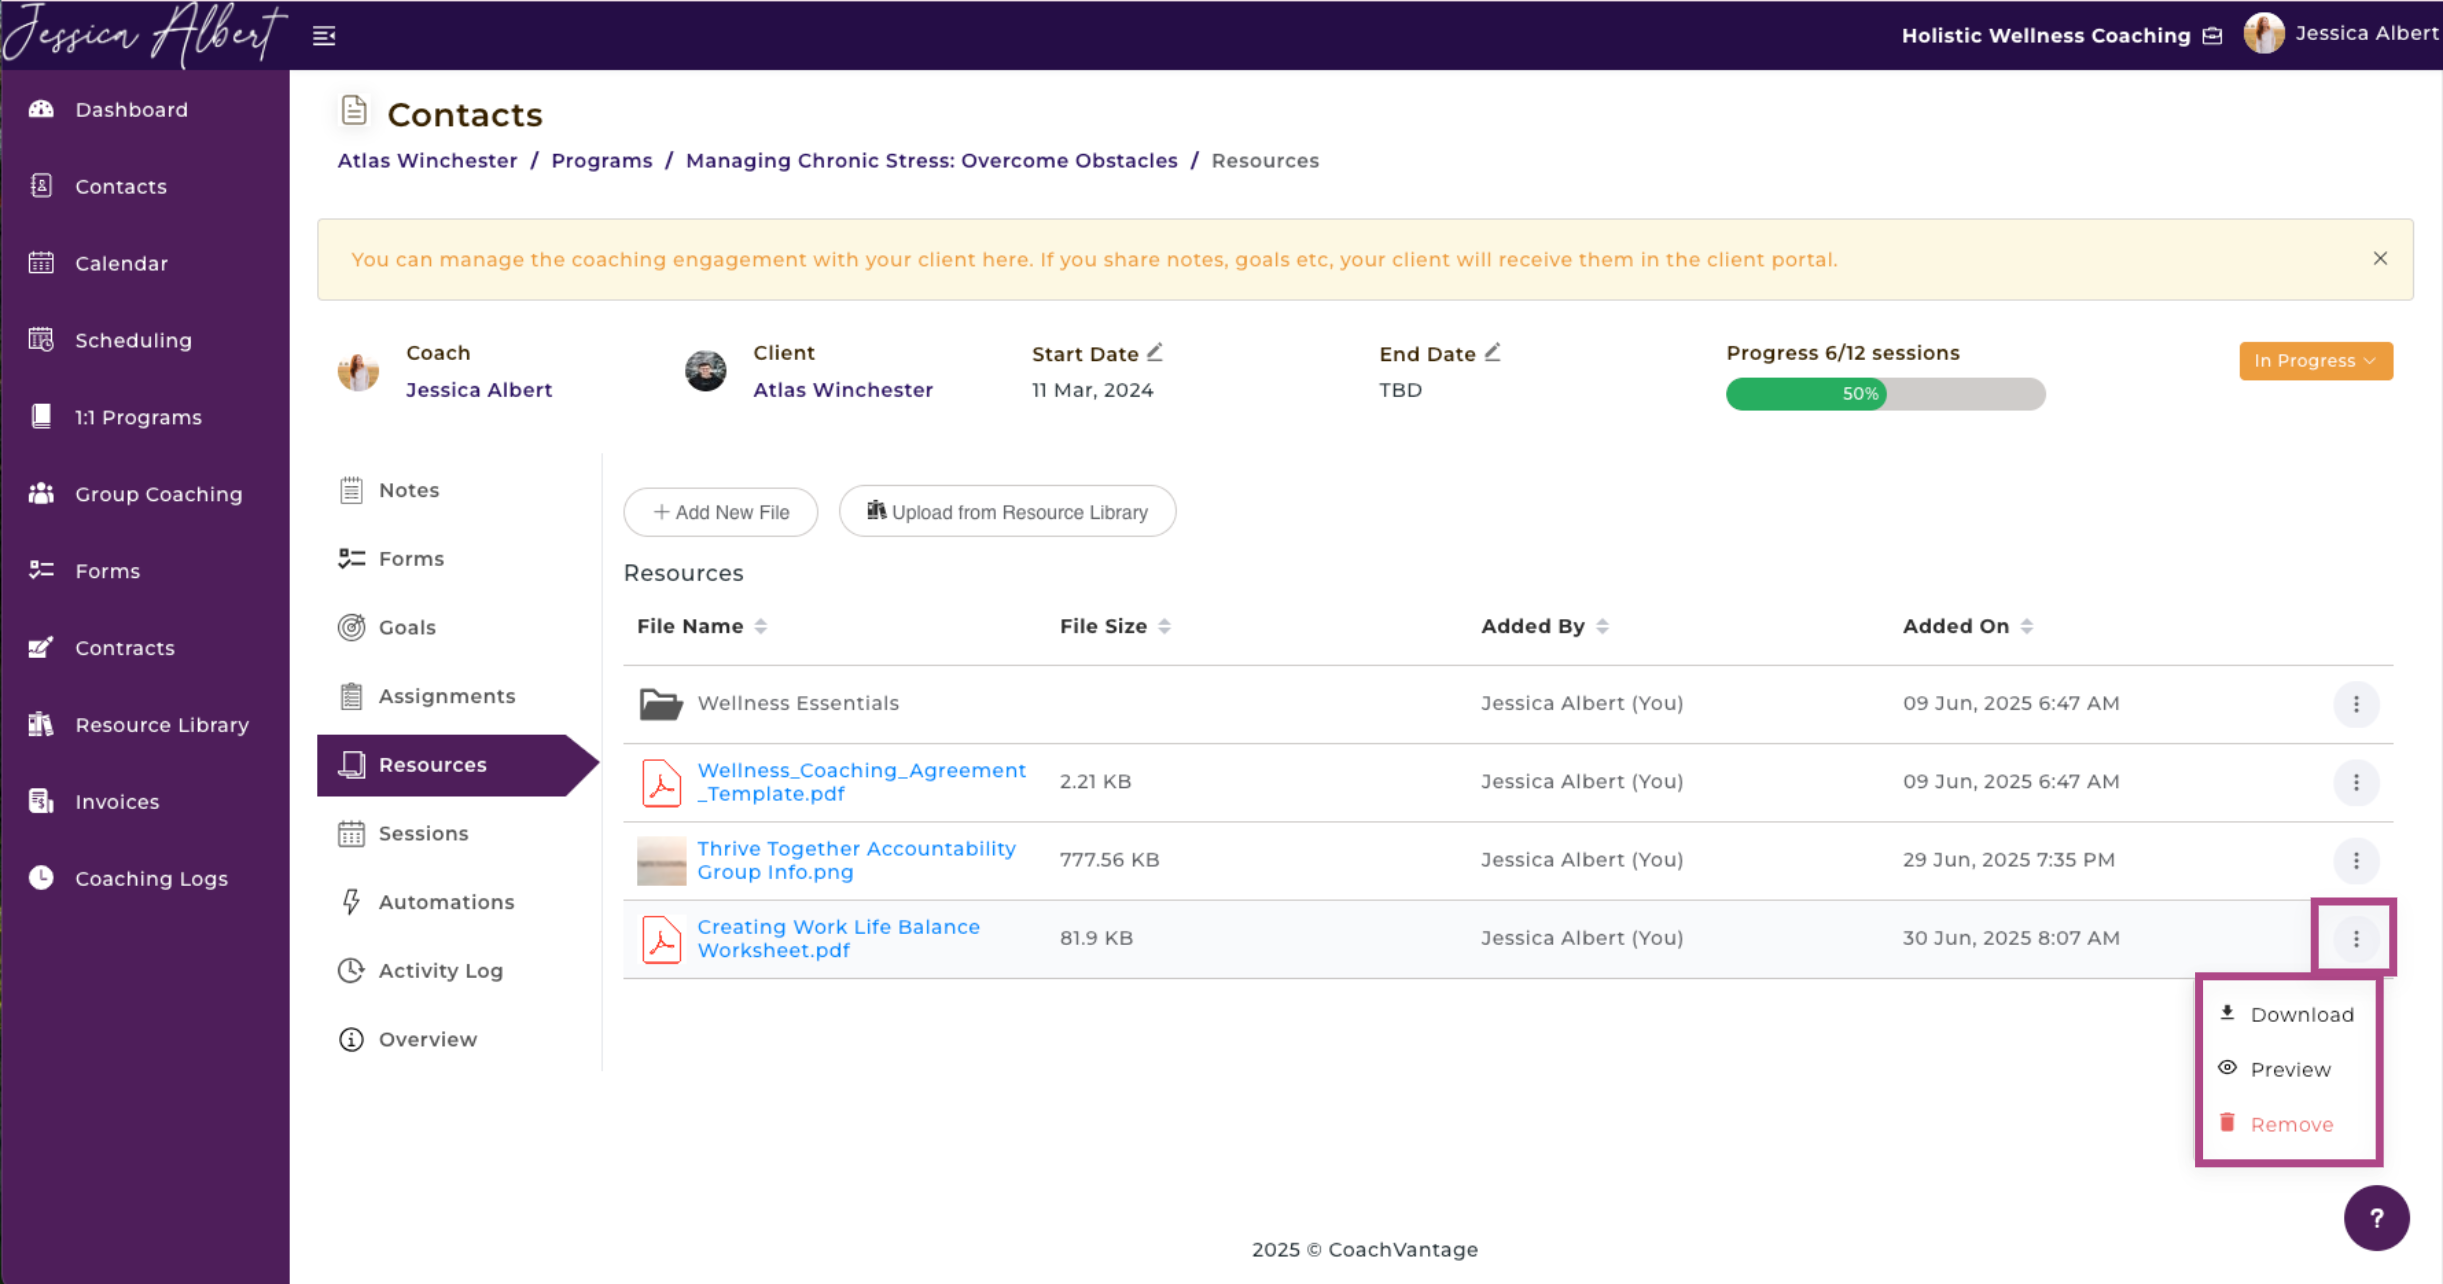
Task: Click the Jessica Albert logo
Action: pos(144,35)
